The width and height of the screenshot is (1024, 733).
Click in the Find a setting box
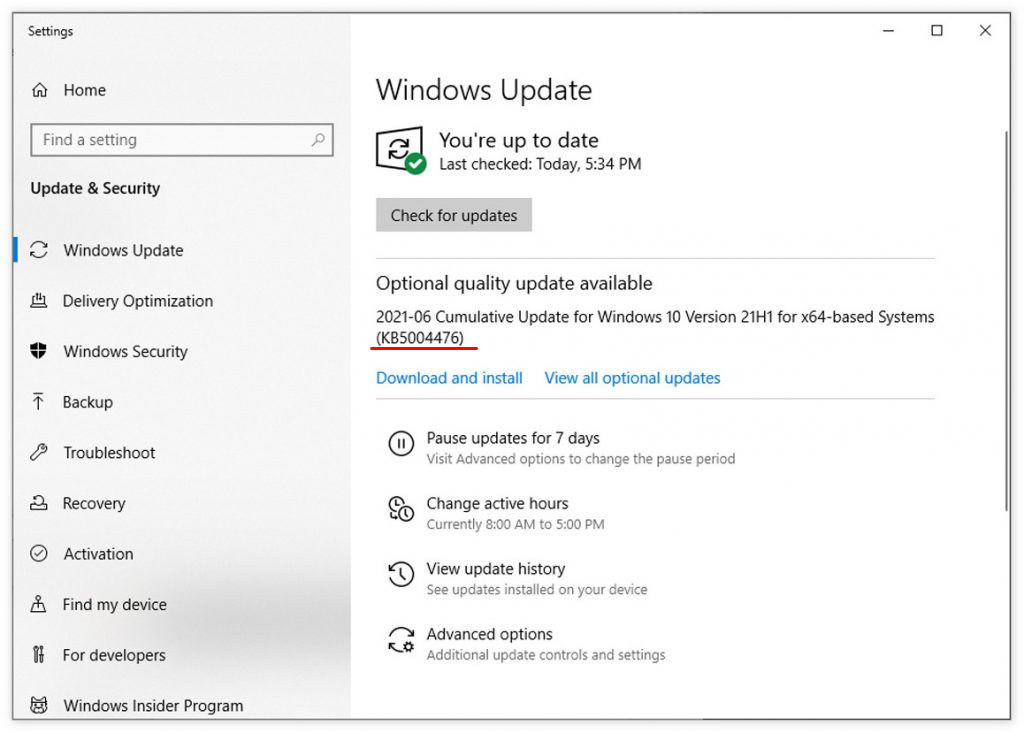coord(170,140)
